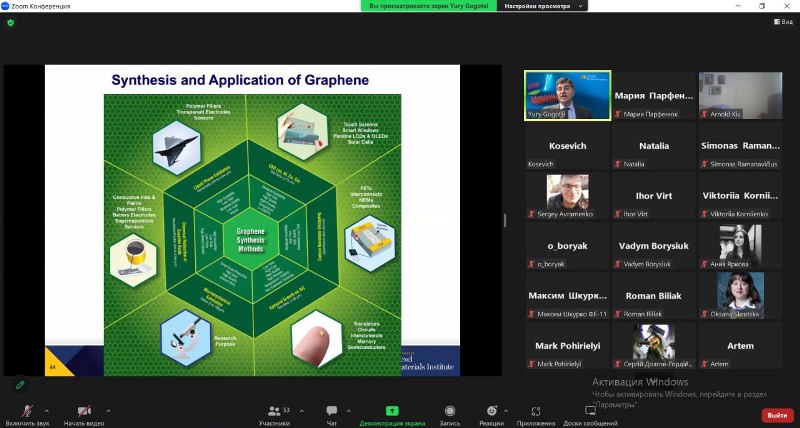
Task: Select Yury Gogotsi video thumbnail
Action: point(568,95)
